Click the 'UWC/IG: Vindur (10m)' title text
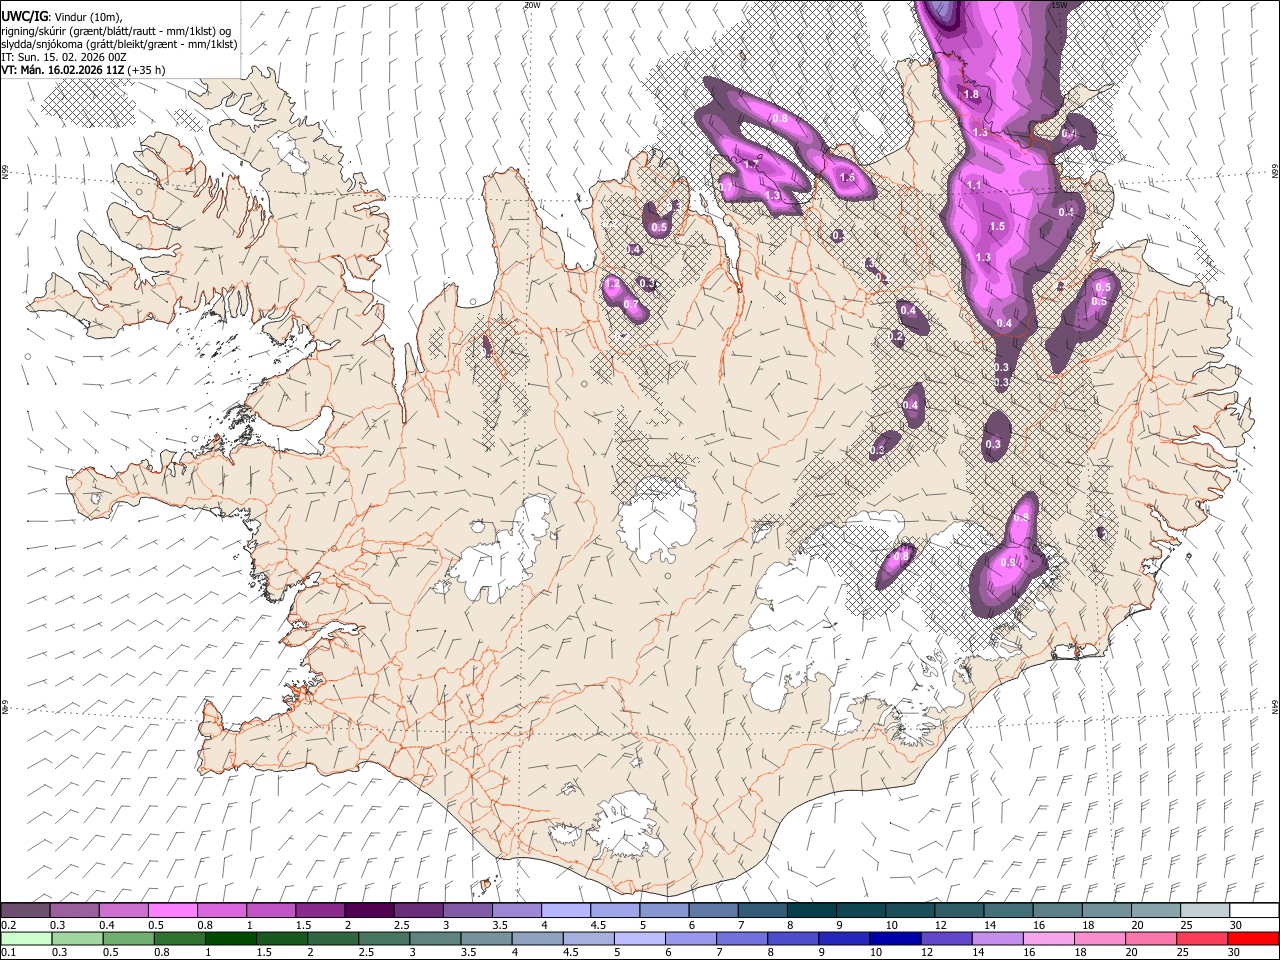 (62, 17)
